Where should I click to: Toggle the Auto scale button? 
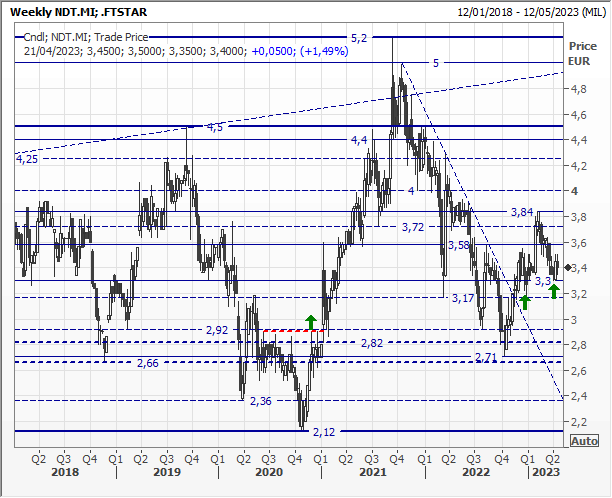(584, 441)
